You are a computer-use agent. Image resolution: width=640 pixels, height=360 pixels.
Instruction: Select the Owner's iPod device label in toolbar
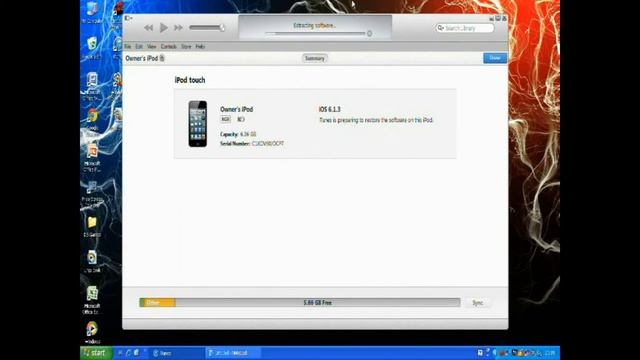(142, 58)
